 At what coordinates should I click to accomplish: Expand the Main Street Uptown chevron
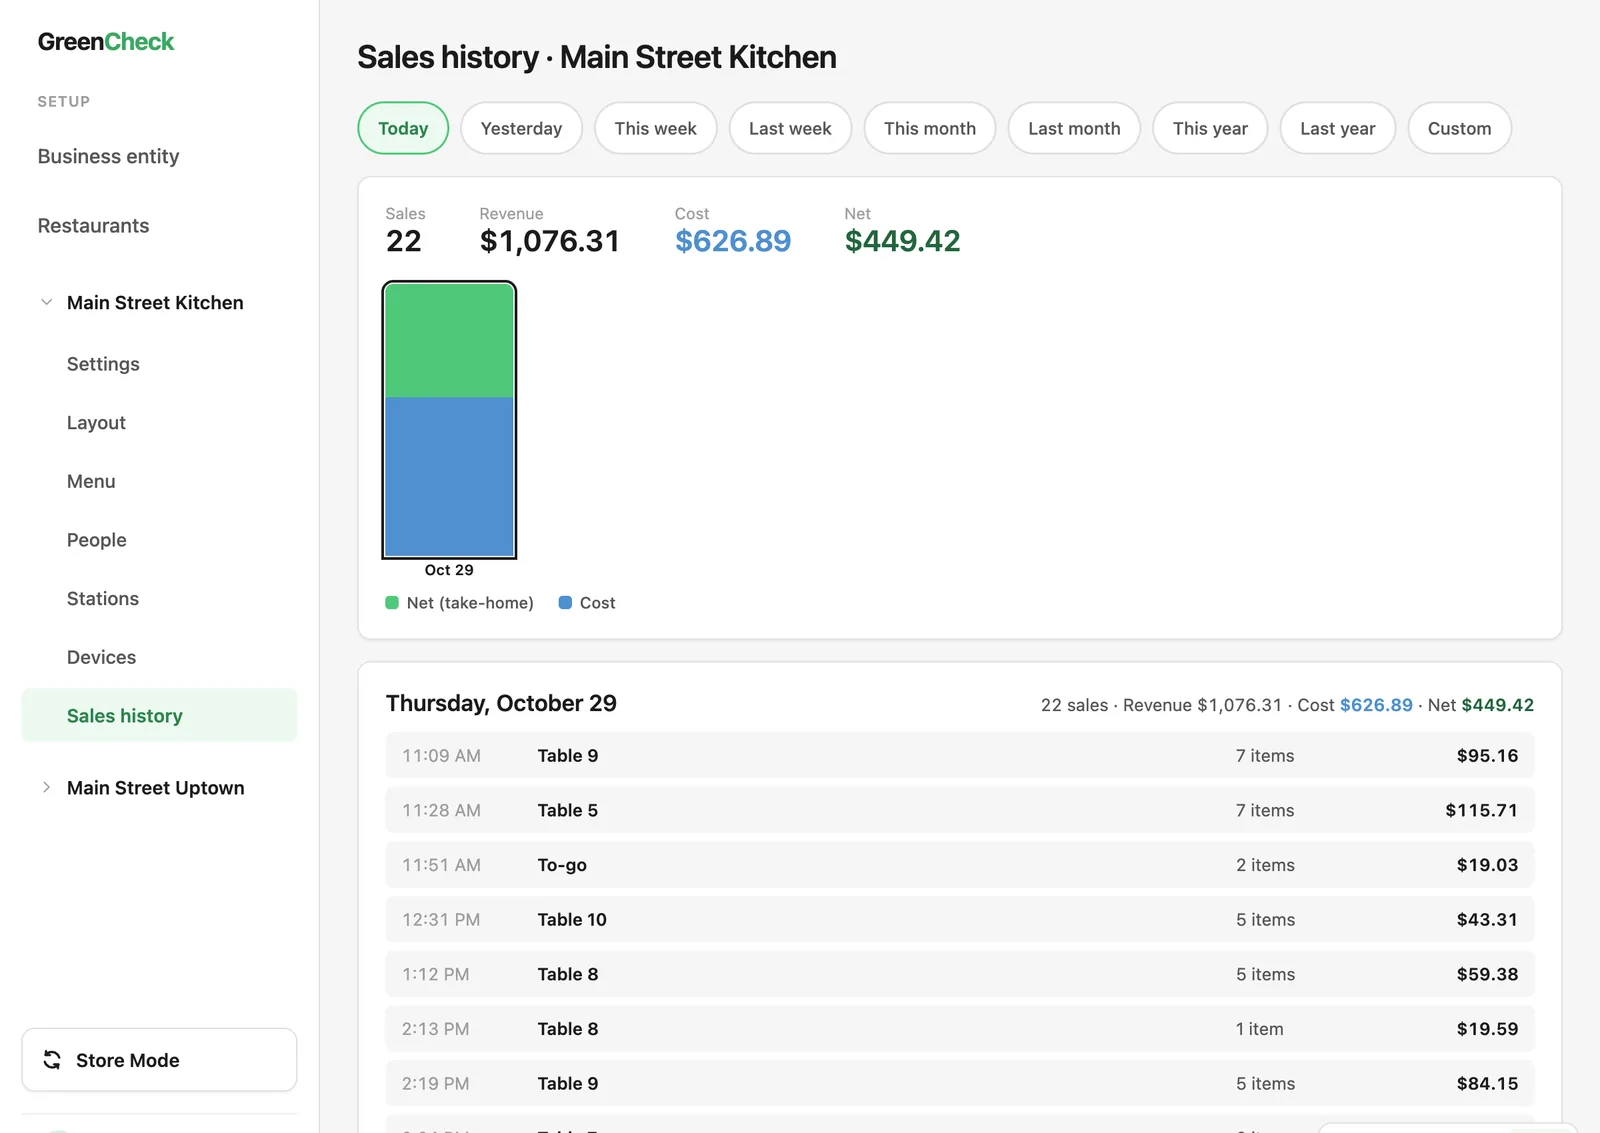[46, 787]
